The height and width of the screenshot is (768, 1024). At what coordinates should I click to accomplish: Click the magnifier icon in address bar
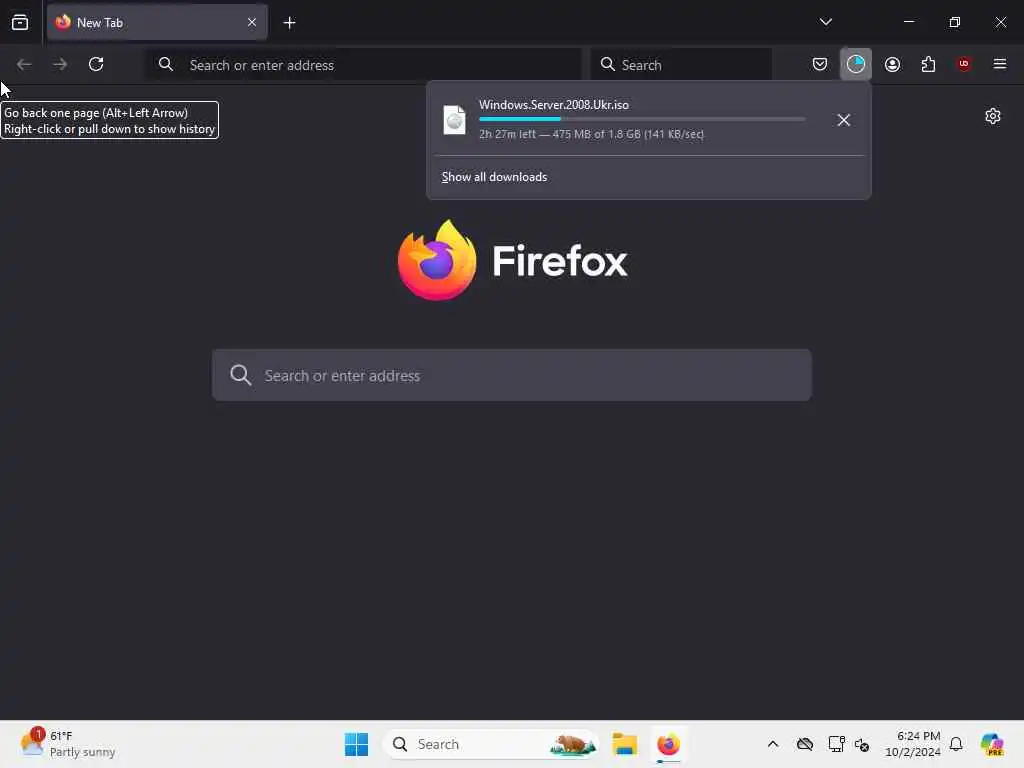(x=166, y=64)
